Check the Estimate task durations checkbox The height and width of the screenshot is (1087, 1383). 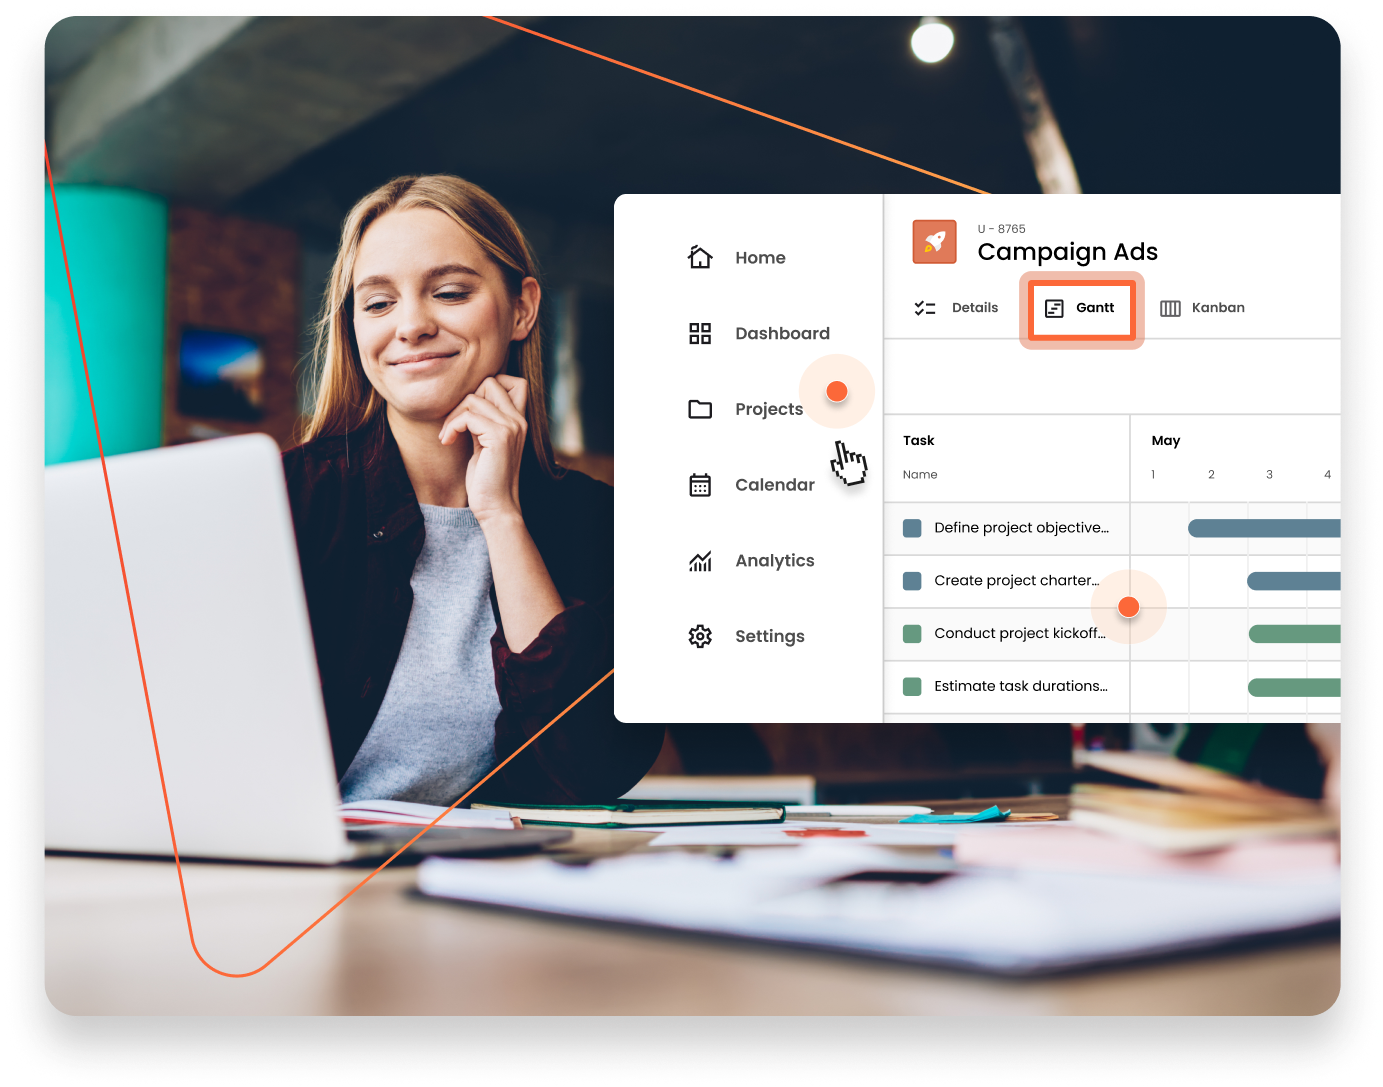click(912, 686)
